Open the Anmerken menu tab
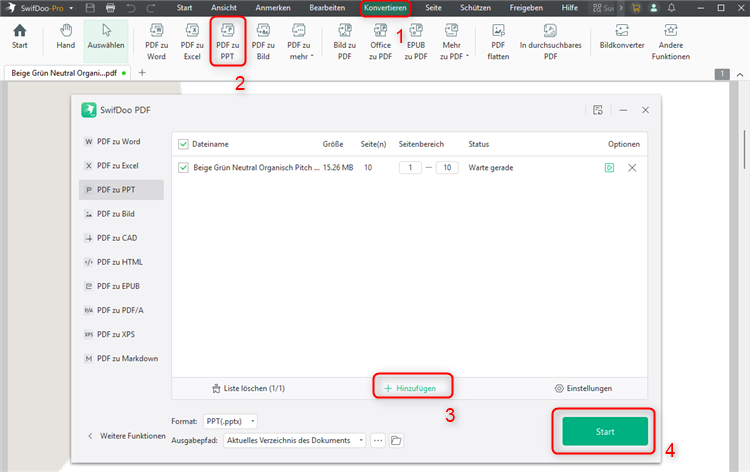This screenshot has width=750, height=472. pos(273,8)
